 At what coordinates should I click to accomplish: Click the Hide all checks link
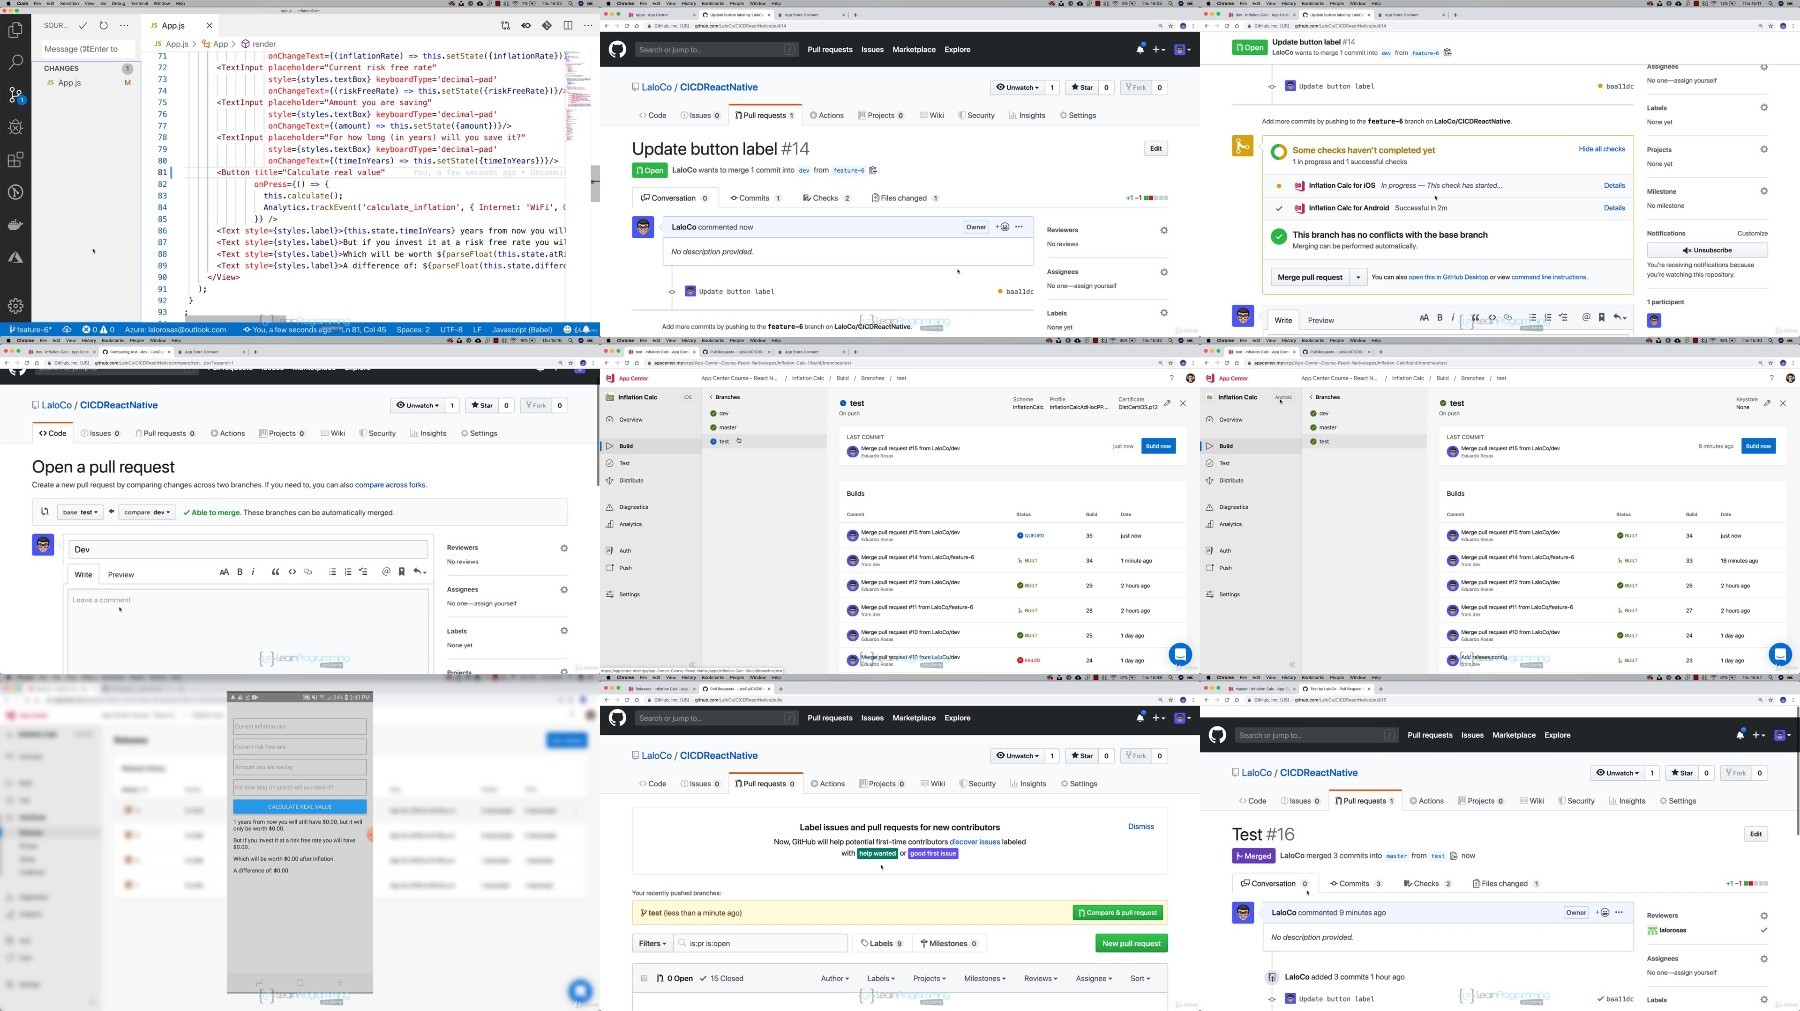[x=1602, y=149]
